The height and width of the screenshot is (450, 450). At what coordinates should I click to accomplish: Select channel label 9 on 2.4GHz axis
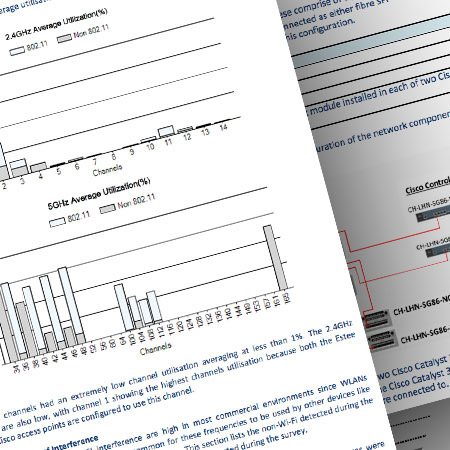132,152
